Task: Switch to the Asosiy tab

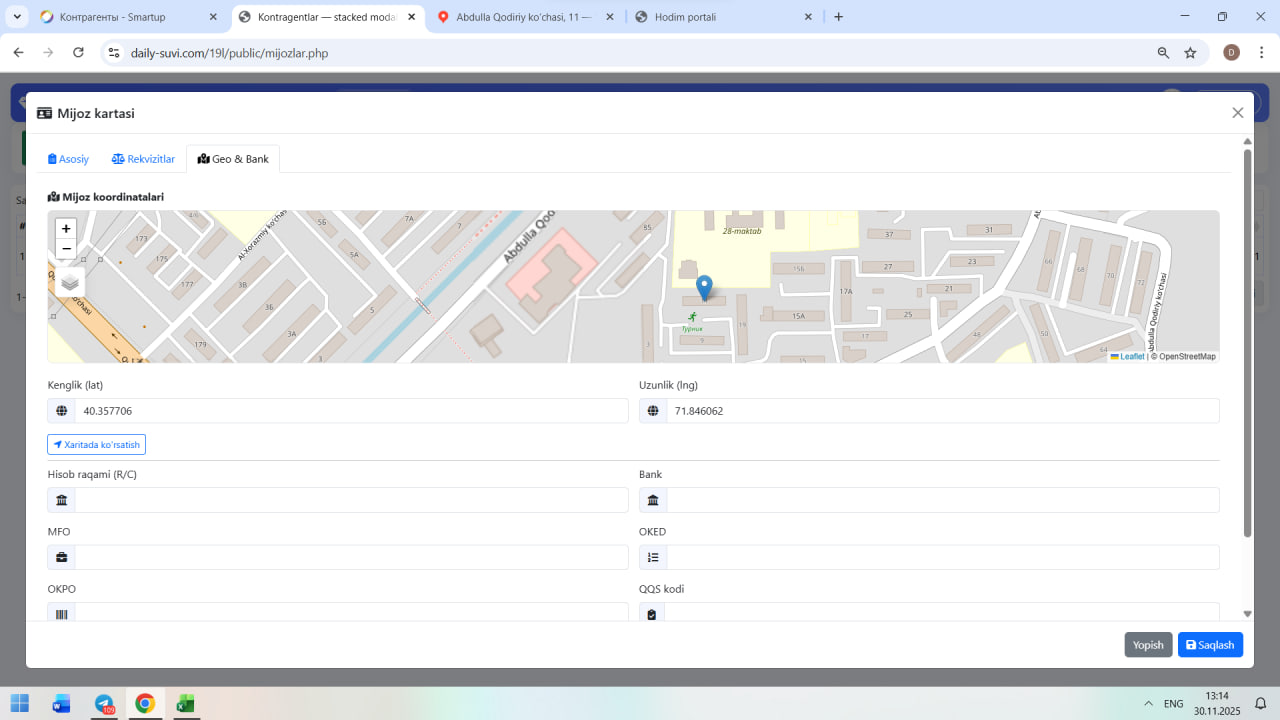Action: click(69, 159)
